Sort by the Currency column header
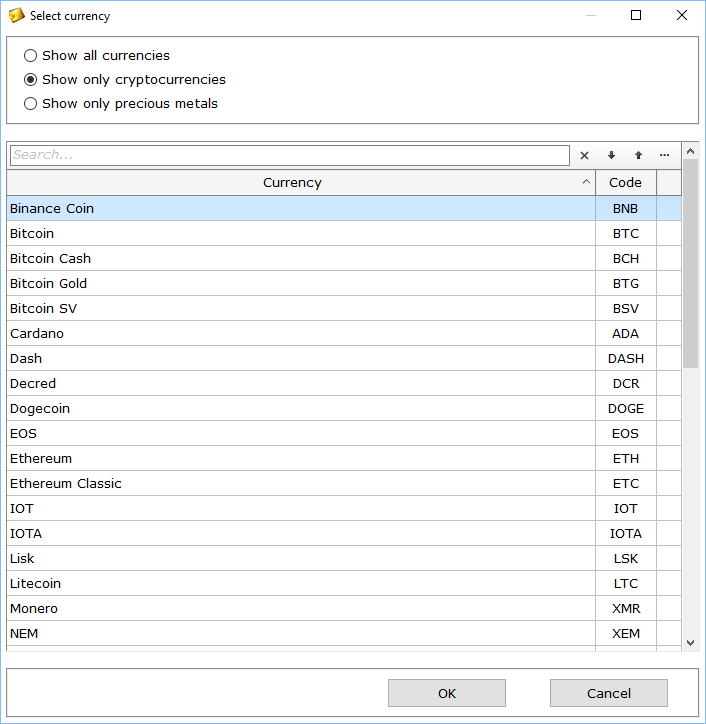The image size is (706, 724). [x=301, y=182]
